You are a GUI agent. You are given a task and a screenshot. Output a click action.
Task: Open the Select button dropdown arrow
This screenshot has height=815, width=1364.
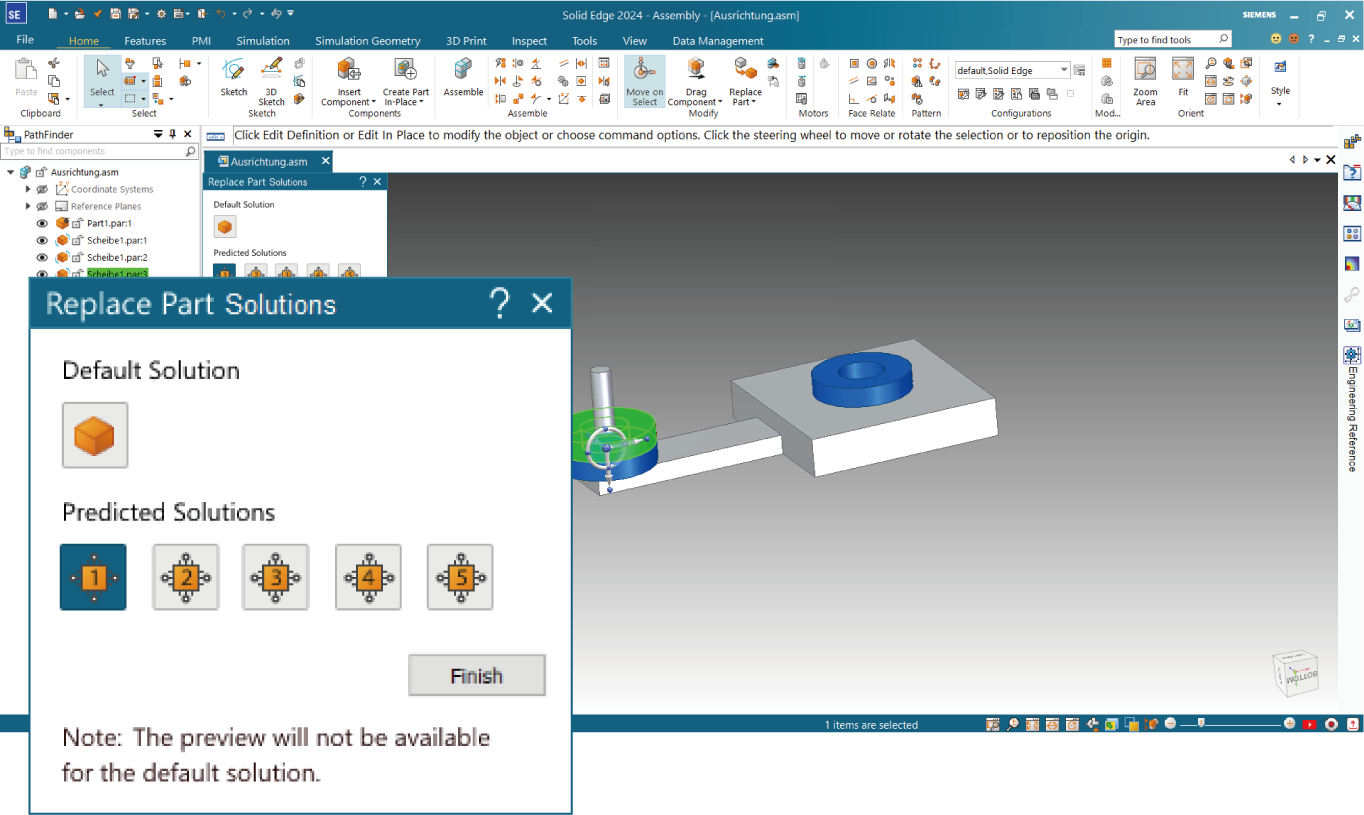[102, 104]
